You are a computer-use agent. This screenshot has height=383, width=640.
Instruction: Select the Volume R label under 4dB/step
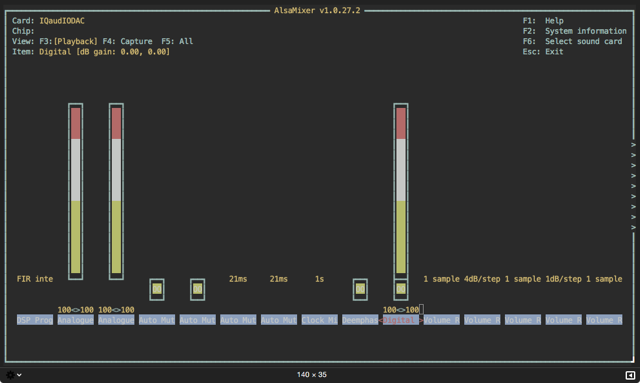coord(482,320)
